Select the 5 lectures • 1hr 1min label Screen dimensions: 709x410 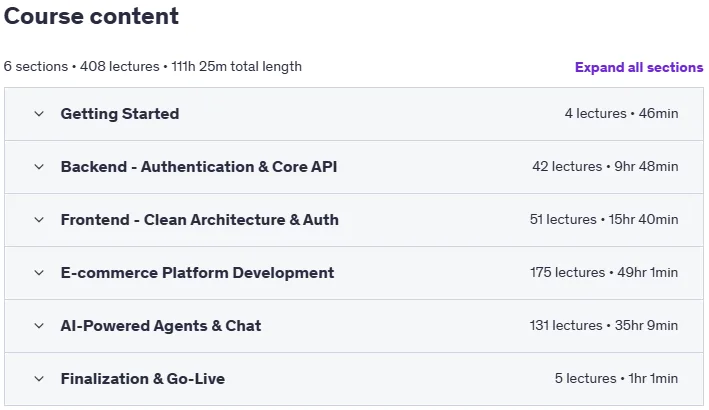click(x=616, y=378)
